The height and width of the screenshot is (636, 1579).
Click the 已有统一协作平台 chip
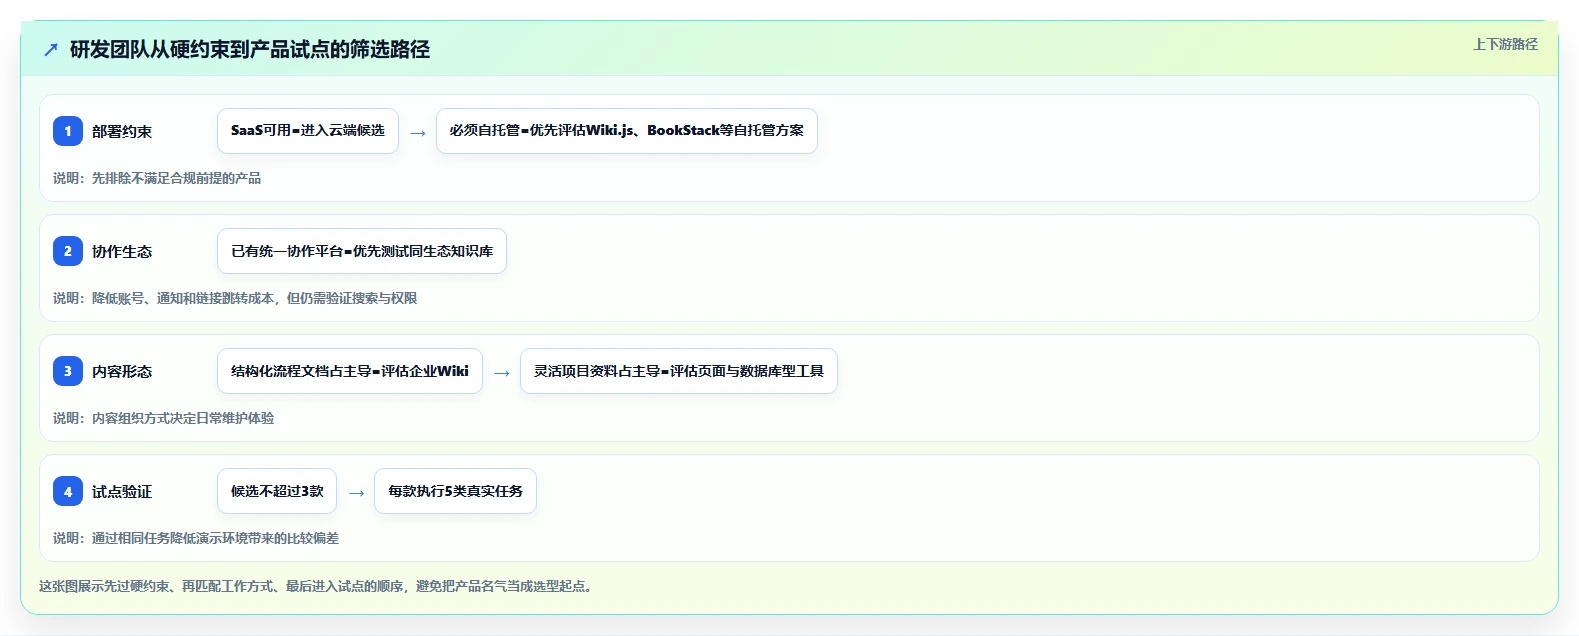362,251
